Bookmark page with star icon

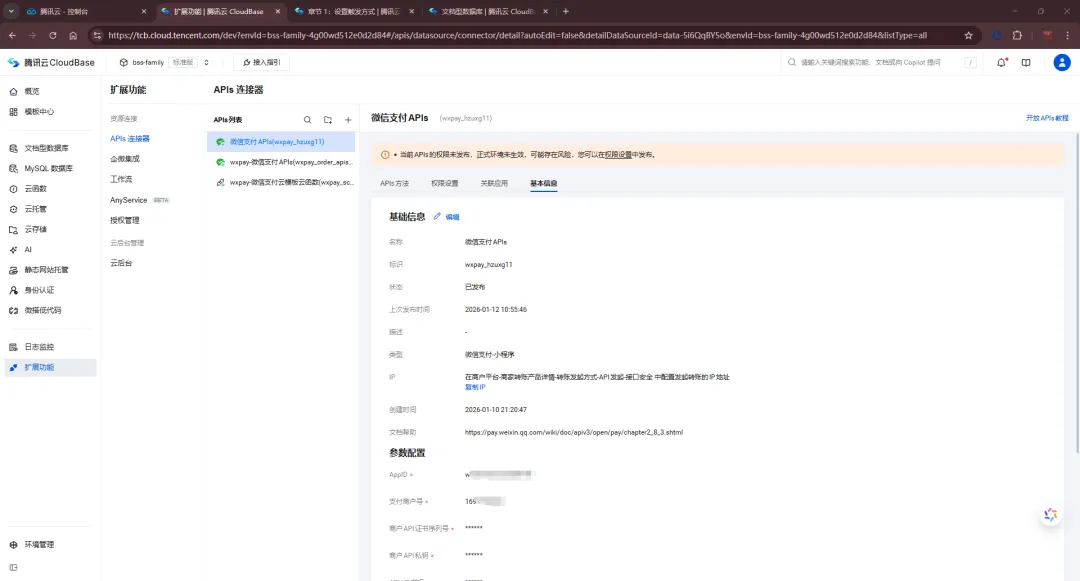[x=968, y=35]
